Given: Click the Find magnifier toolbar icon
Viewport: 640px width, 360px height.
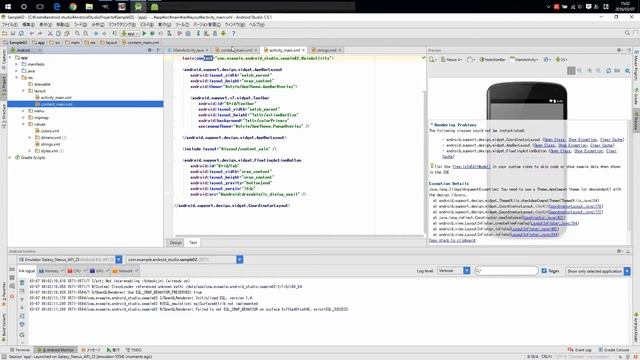Looking at the screenshot, I should click(x=77, y=33).
